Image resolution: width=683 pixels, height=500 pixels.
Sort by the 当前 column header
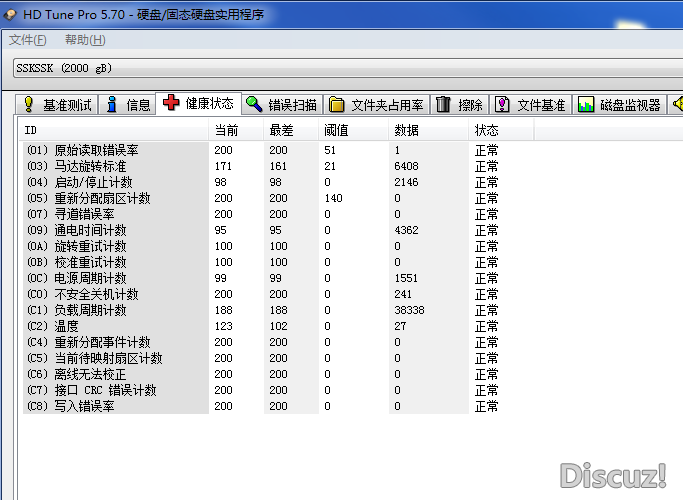click(x=236, y=130)
